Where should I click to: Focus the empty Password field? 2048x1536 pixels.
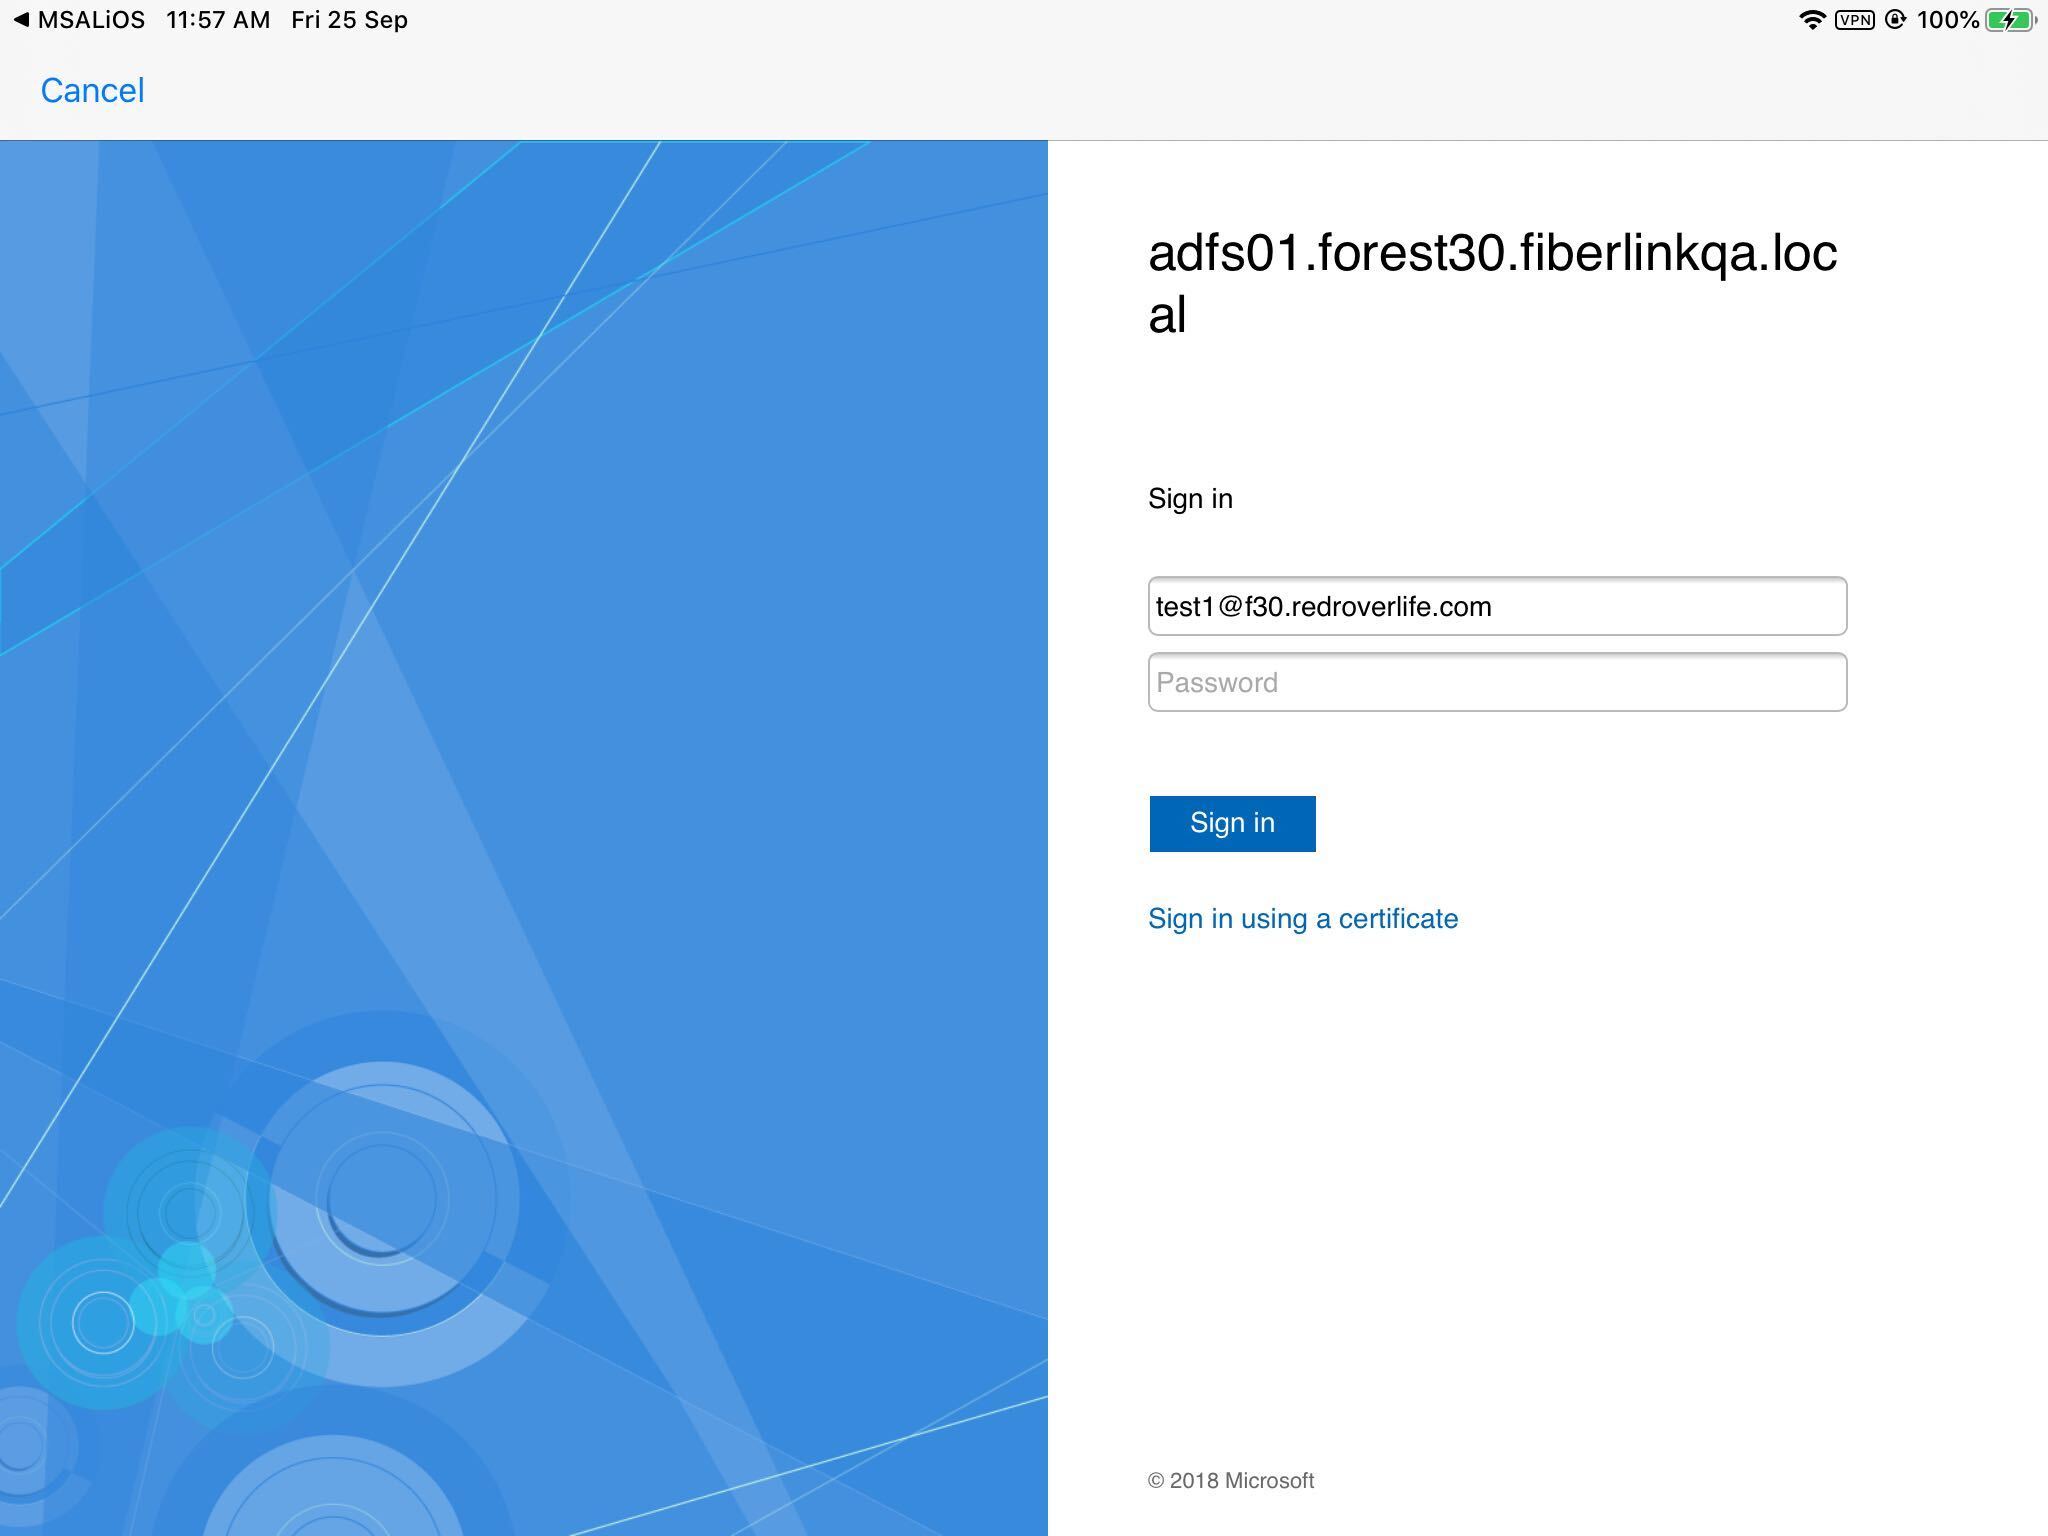(1496, 682)
